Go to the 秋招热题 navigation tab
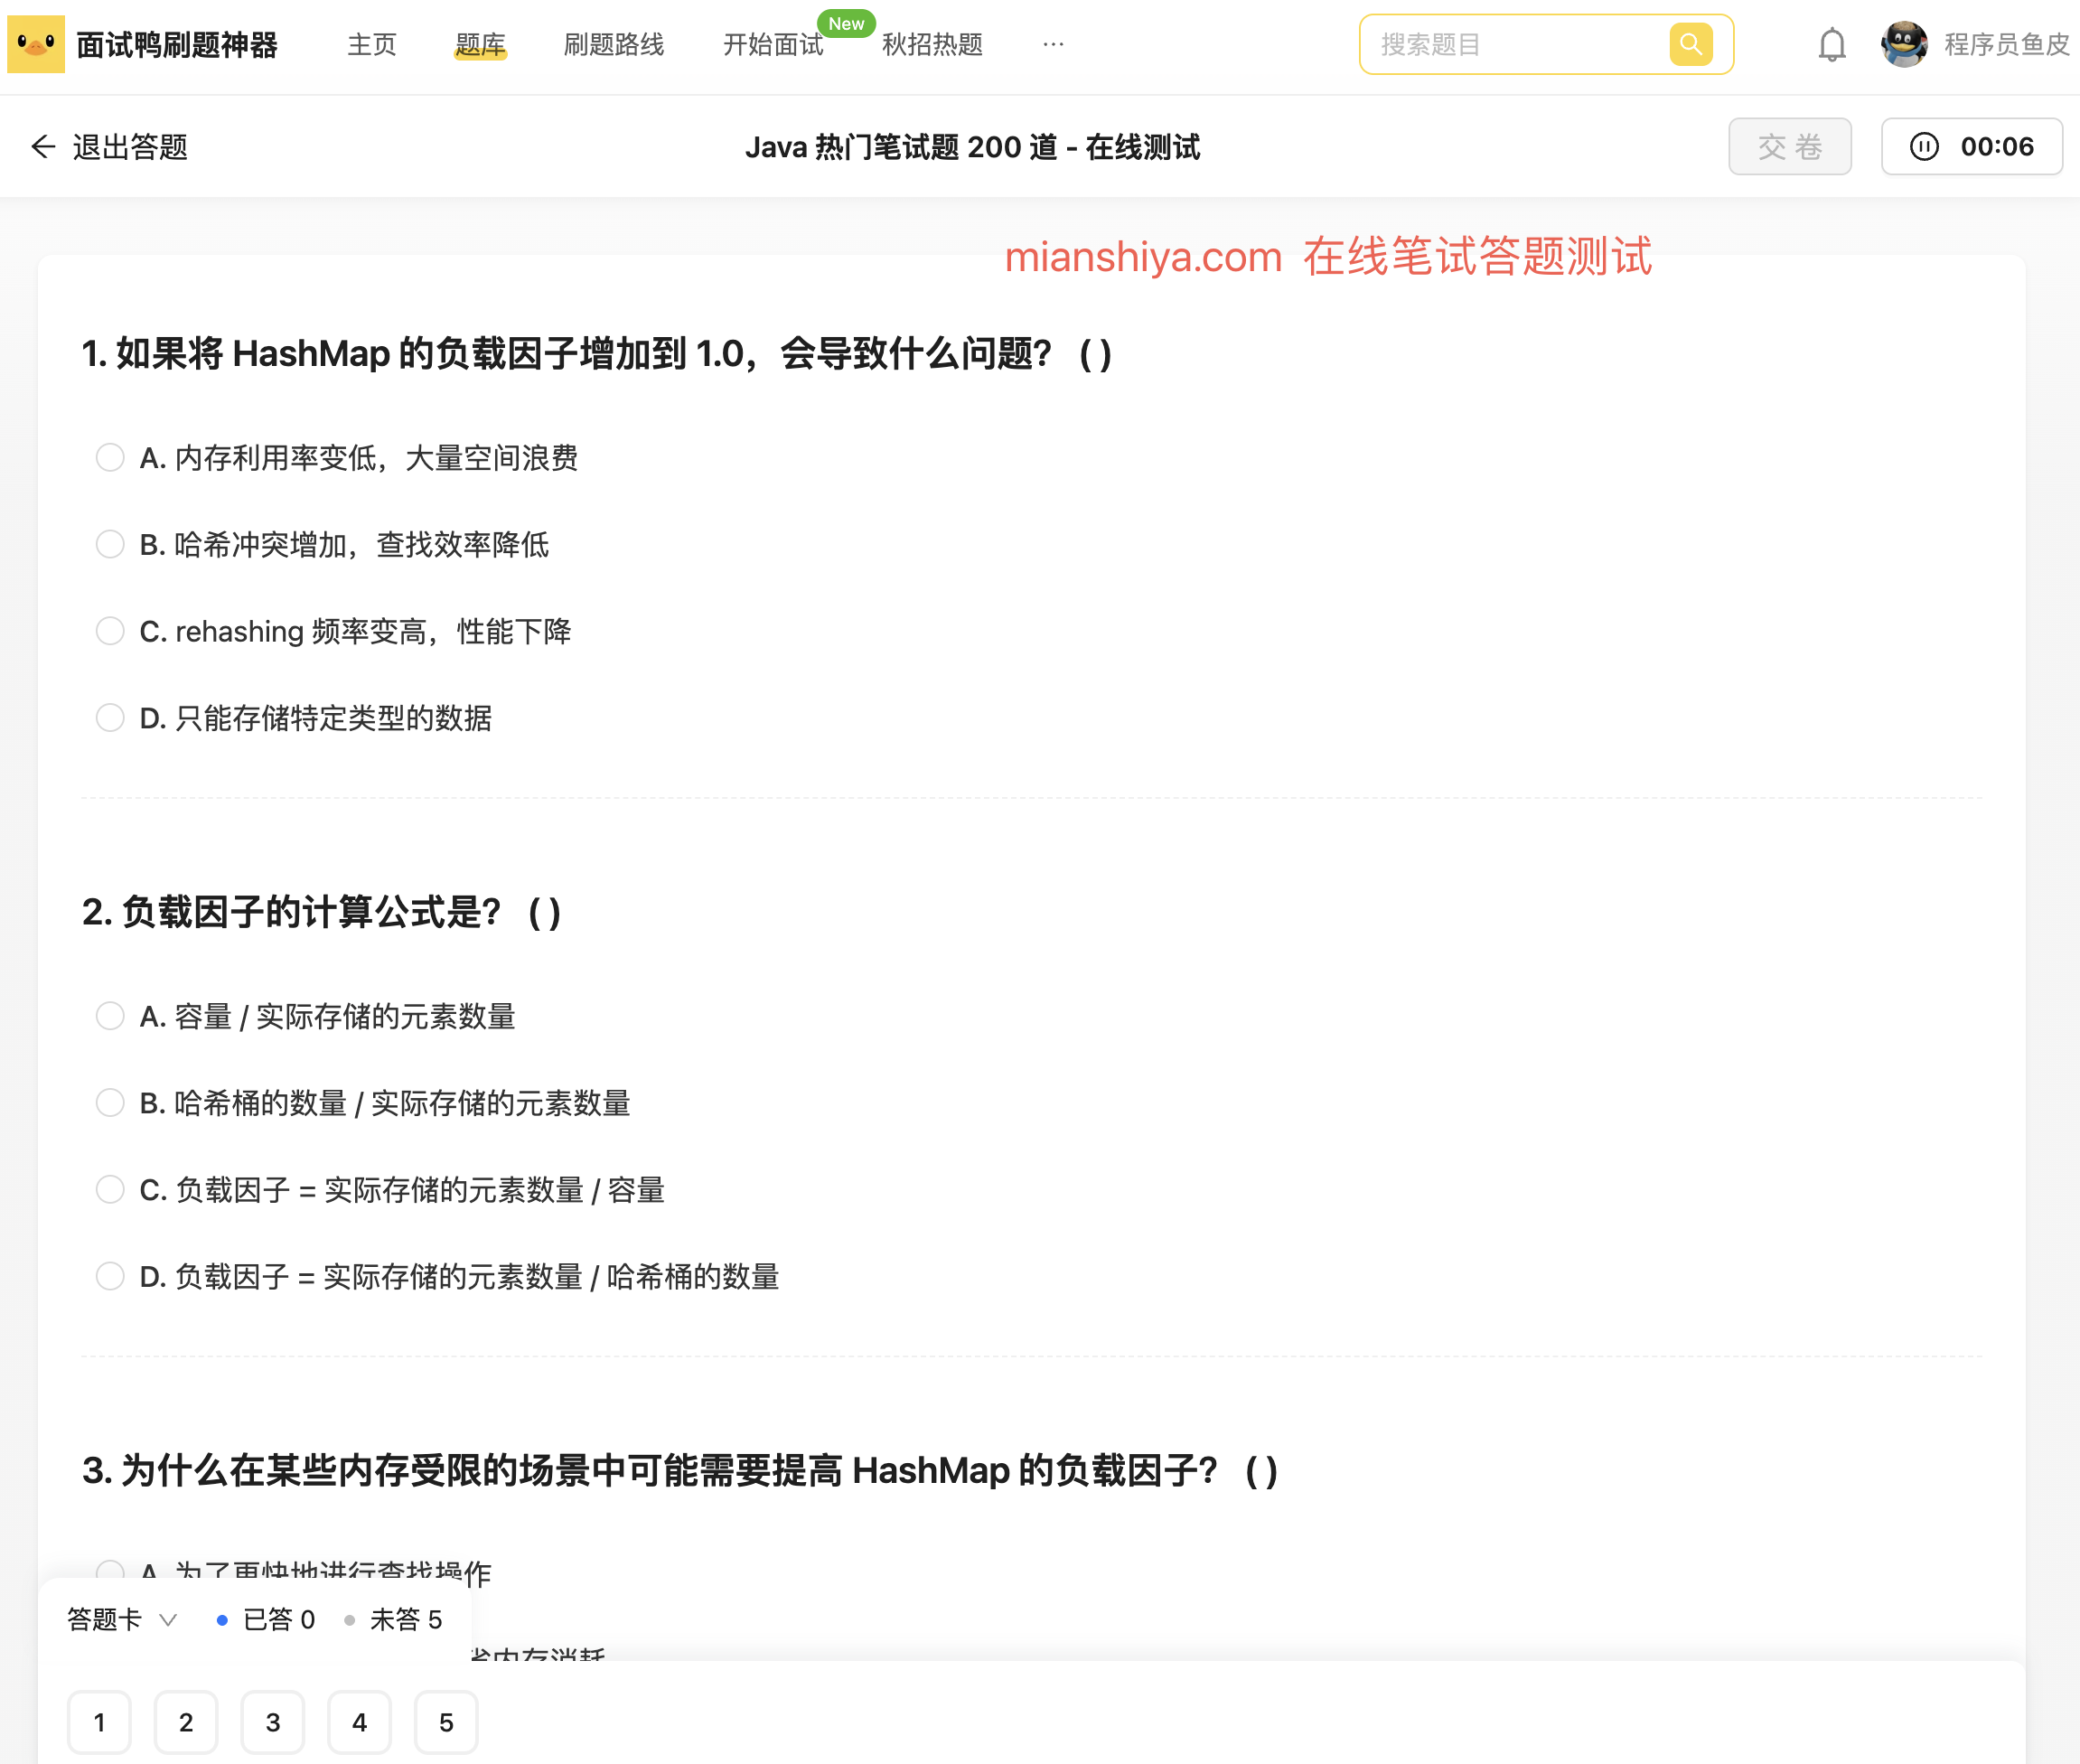The image size is (2080, 1764). tap(932, 45)
